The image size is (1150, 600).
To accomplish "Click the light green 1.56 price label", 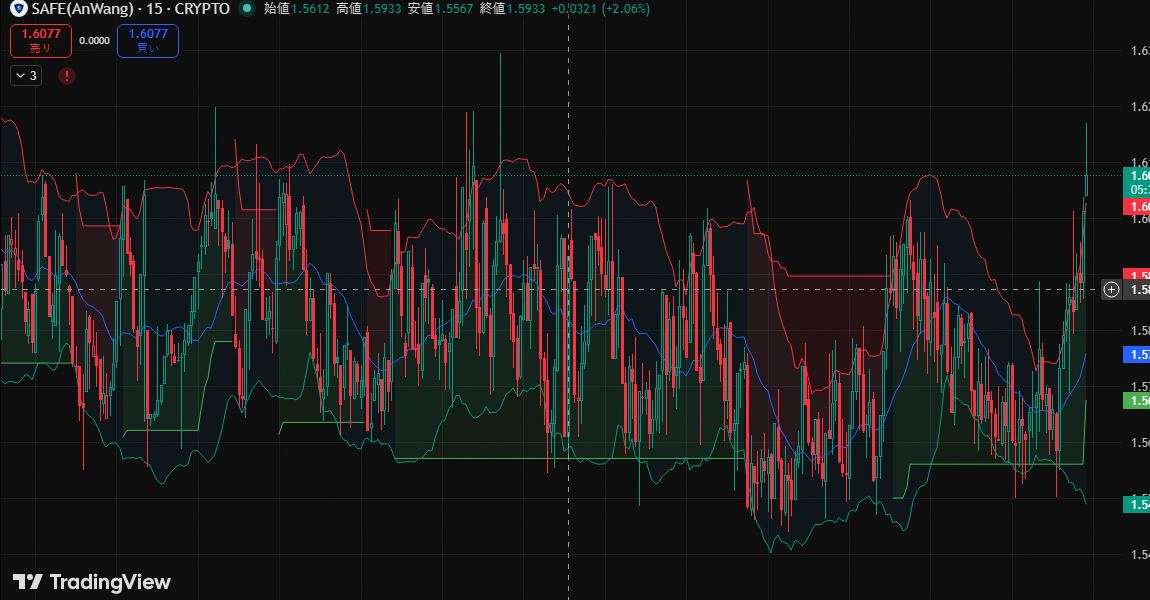I will (1137, 400).
